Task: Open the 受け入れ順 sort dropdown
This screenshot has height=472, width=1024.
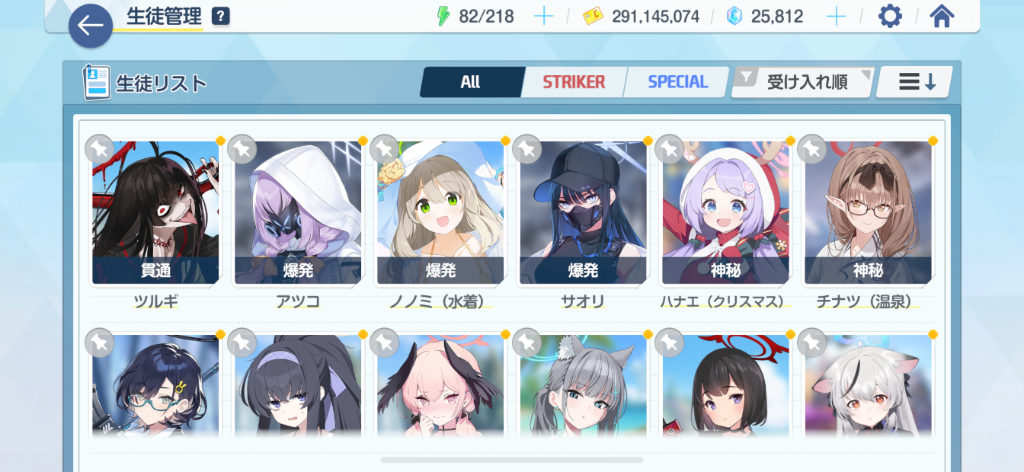Action: point(803,82)
